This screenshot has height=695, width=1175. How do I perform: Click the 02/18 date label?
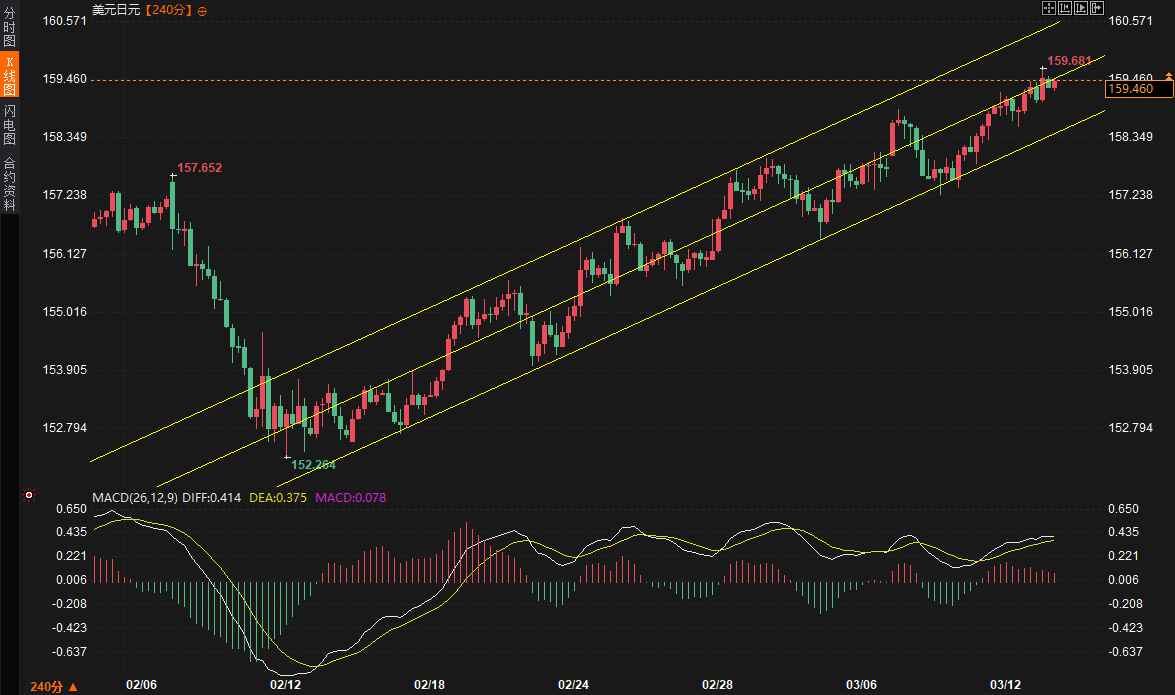pos(429,685)
